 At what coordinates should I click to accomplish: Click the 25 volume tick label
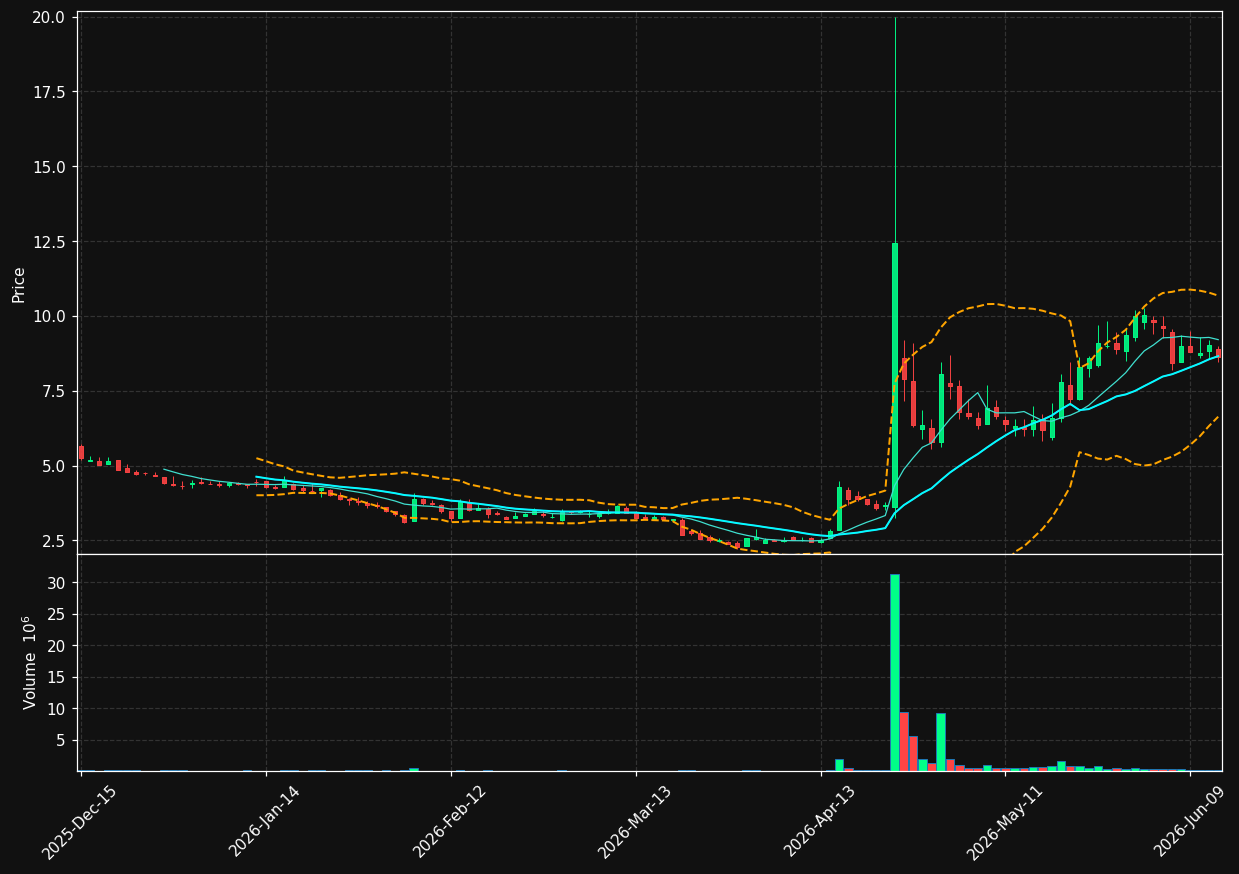[57, 615]
